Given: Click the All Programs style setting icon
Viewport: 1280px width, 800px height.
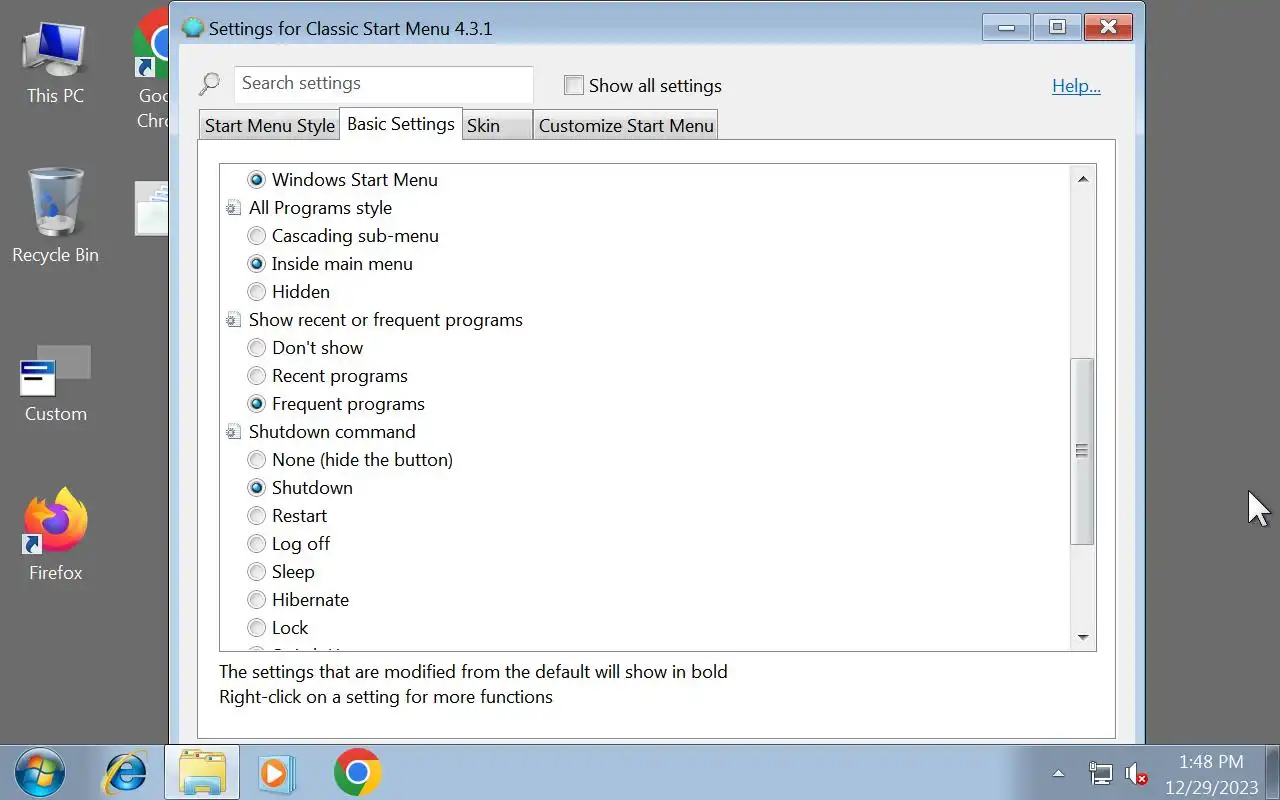Looking at the screenshot, I should [233, 208].
